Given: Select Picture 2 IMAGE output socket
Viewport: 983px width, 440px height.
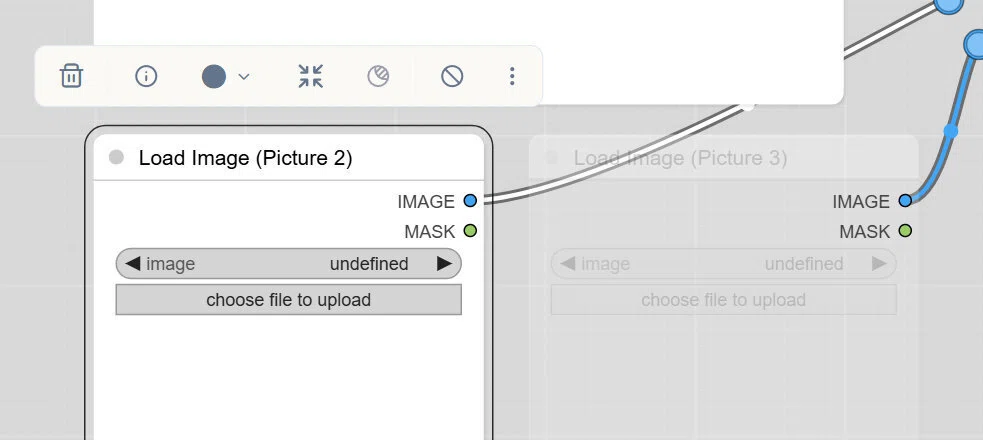Looking at the screenshot, I should click(x=470, y=201).
